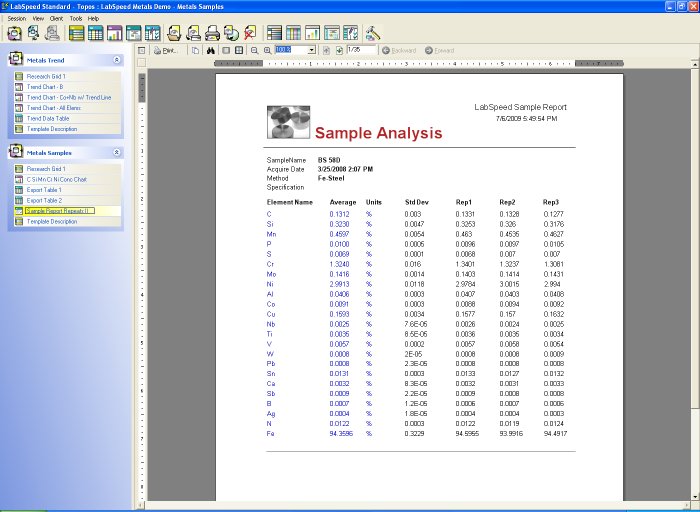Open the zoom percentage dropdown
The width and height of the screenshot is (700, 512).
click(x=312, y=50)
